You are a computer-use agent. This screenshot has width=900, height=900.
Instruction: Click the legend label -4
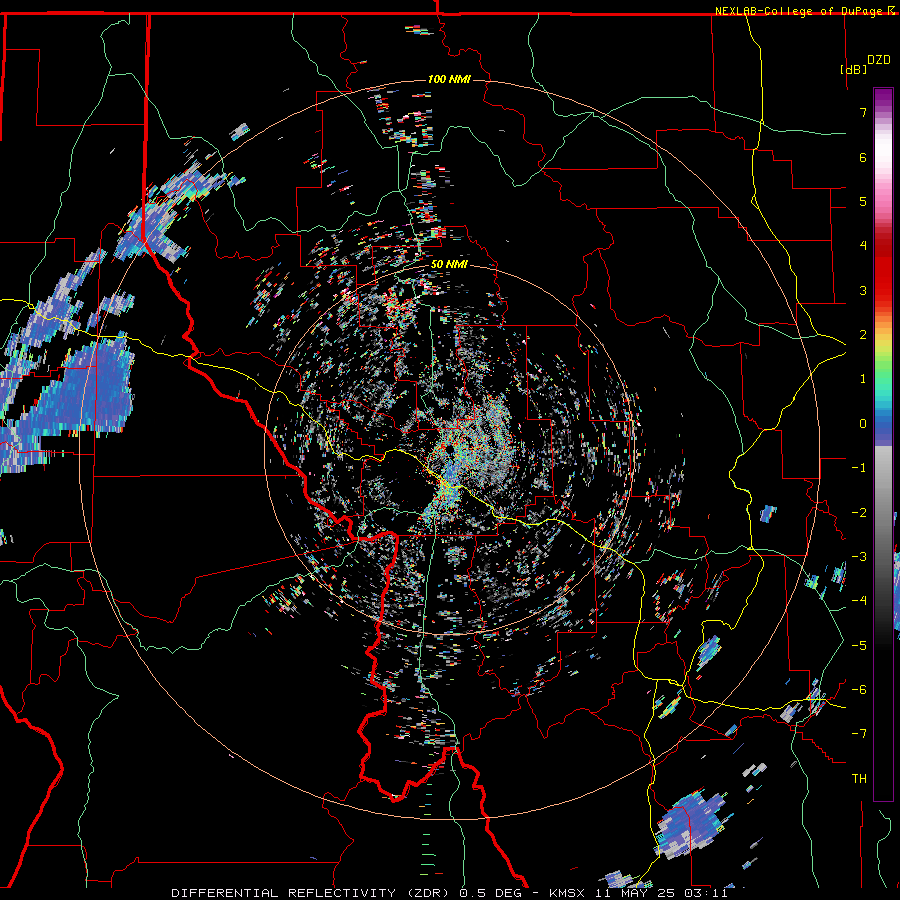(x=859, y=601)
